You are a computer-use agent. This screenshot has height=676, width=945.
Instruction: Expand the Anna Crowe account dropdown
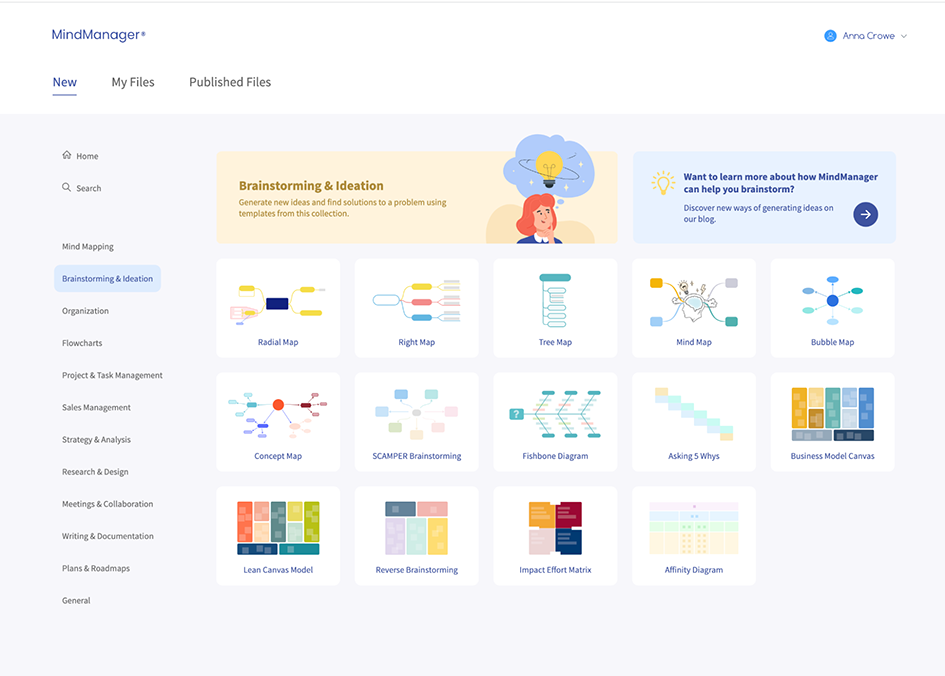(x=904, y=36)
